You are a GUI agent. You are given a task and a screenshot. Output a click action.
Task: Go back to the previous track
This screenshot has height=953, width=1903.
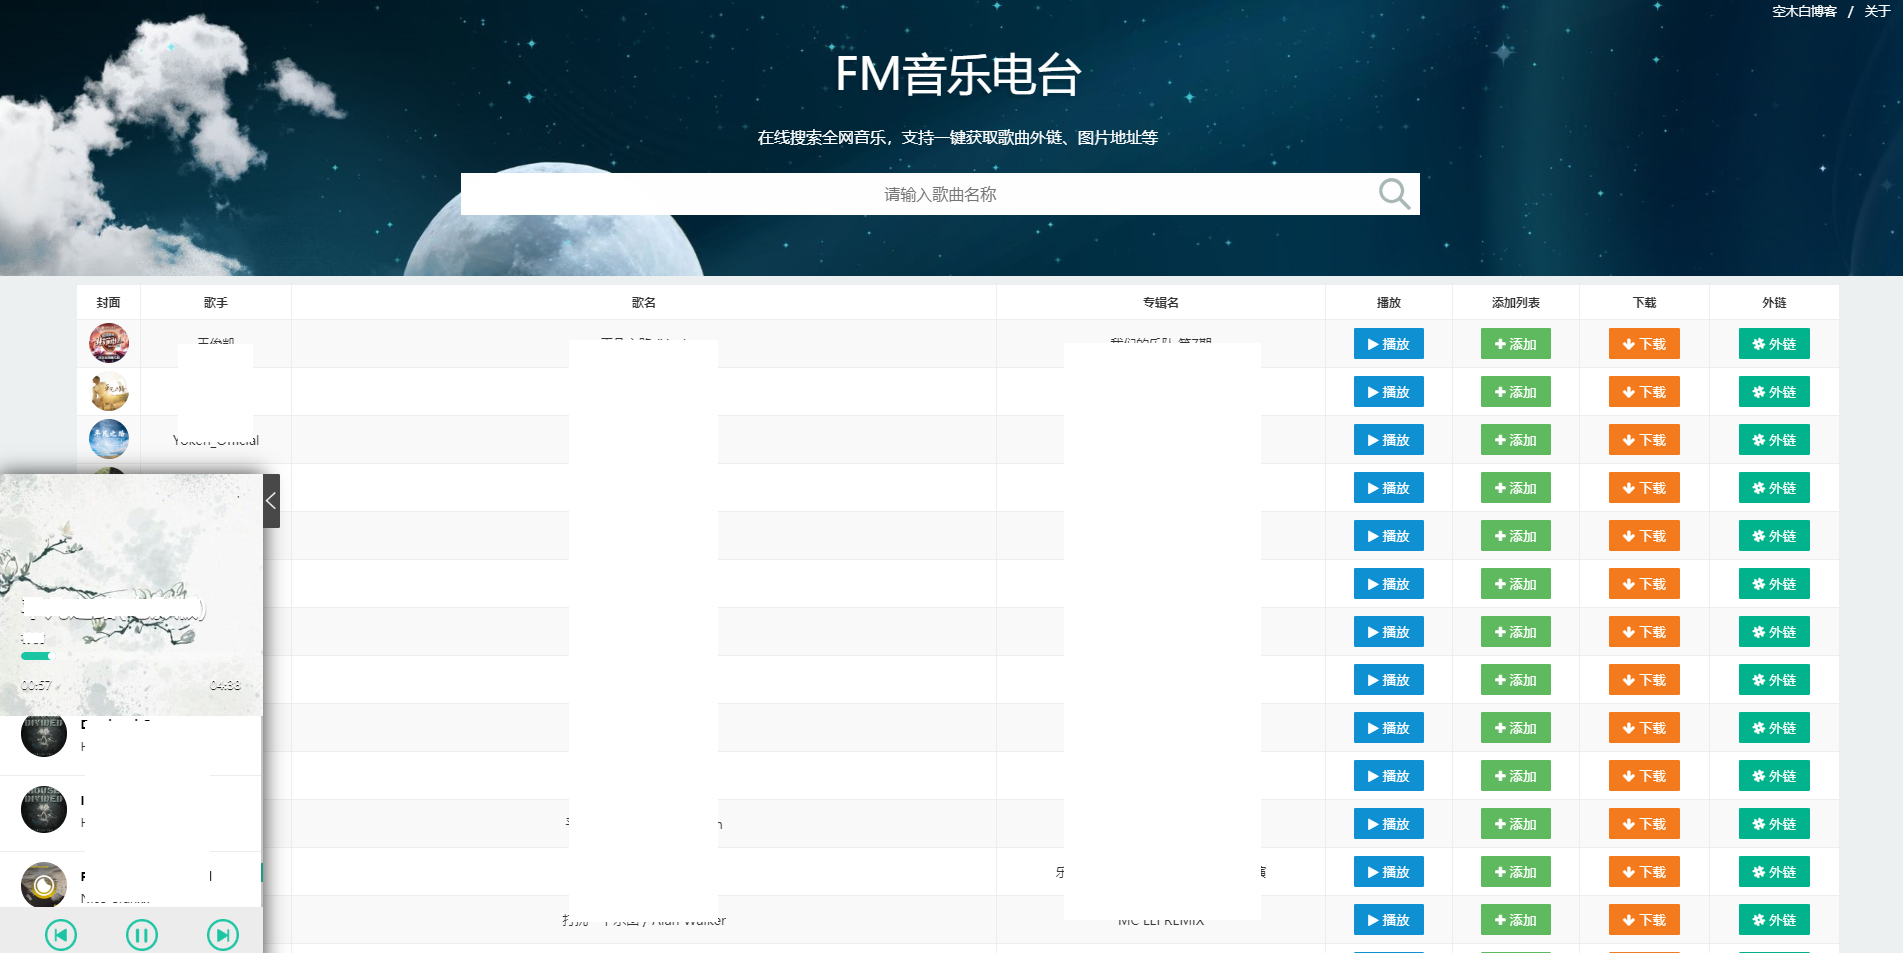(61, 934)
